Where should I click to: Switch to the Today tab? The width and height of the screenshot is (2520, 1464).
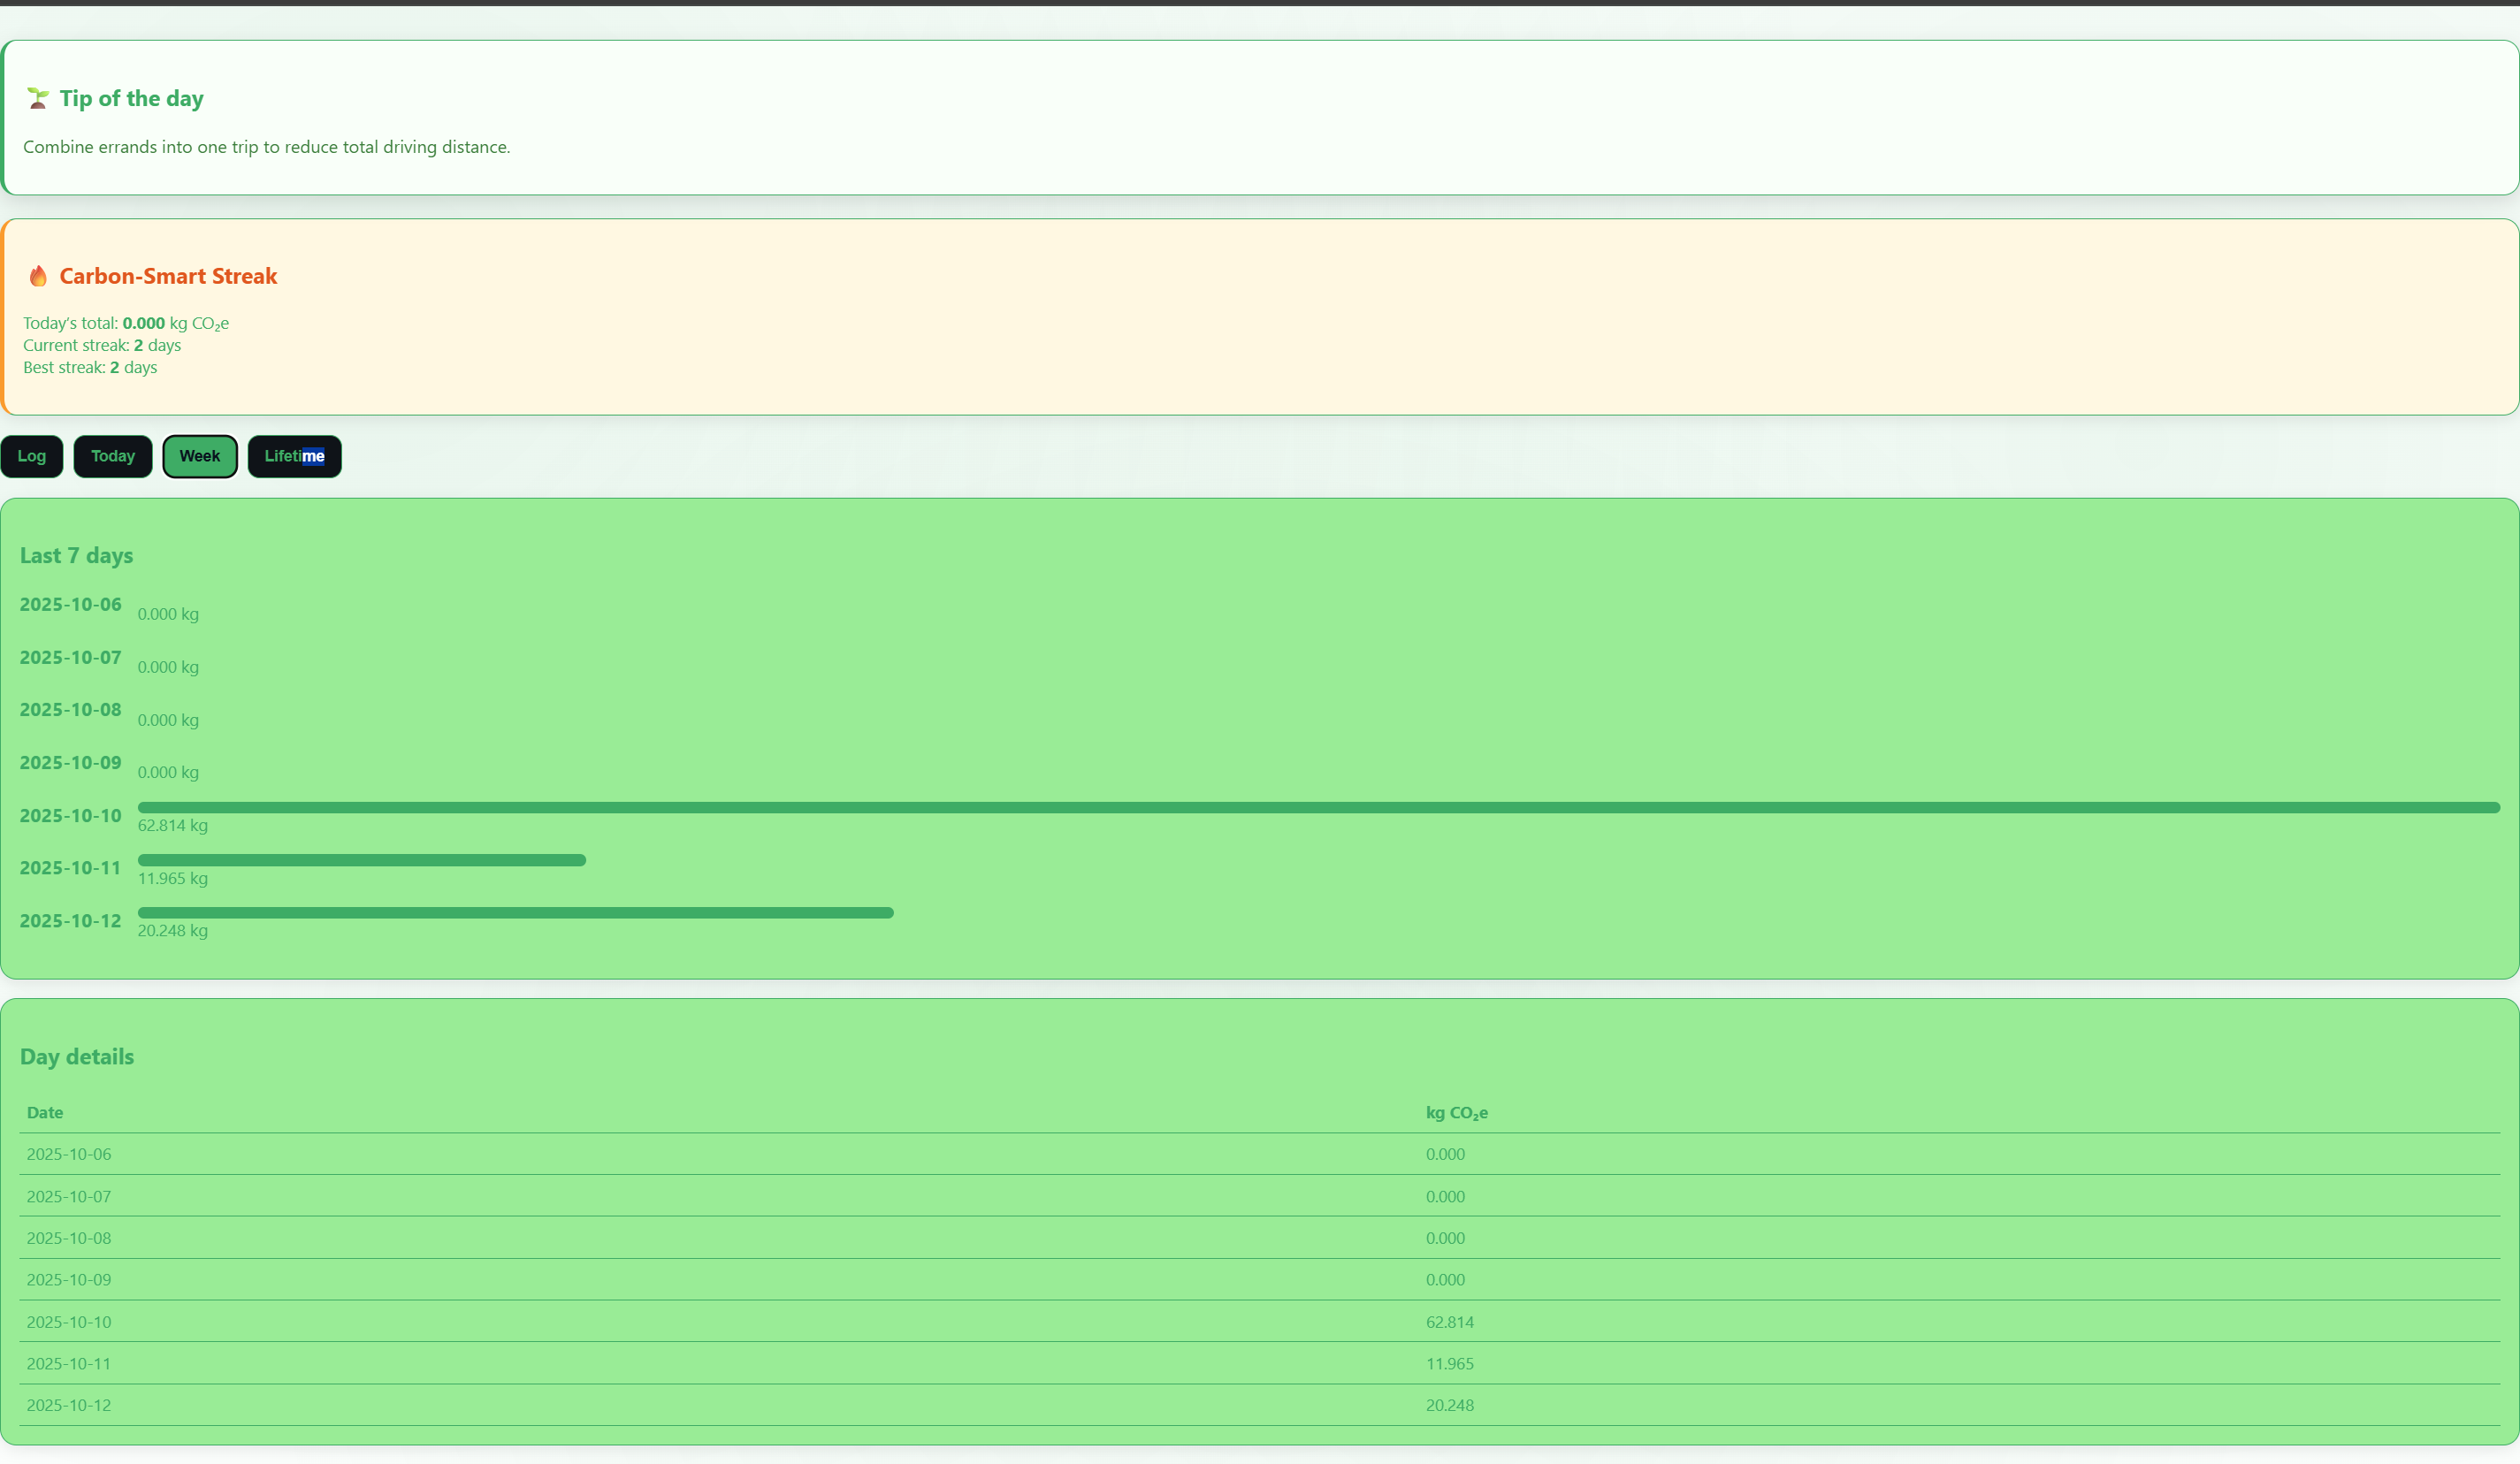(113, 456)
